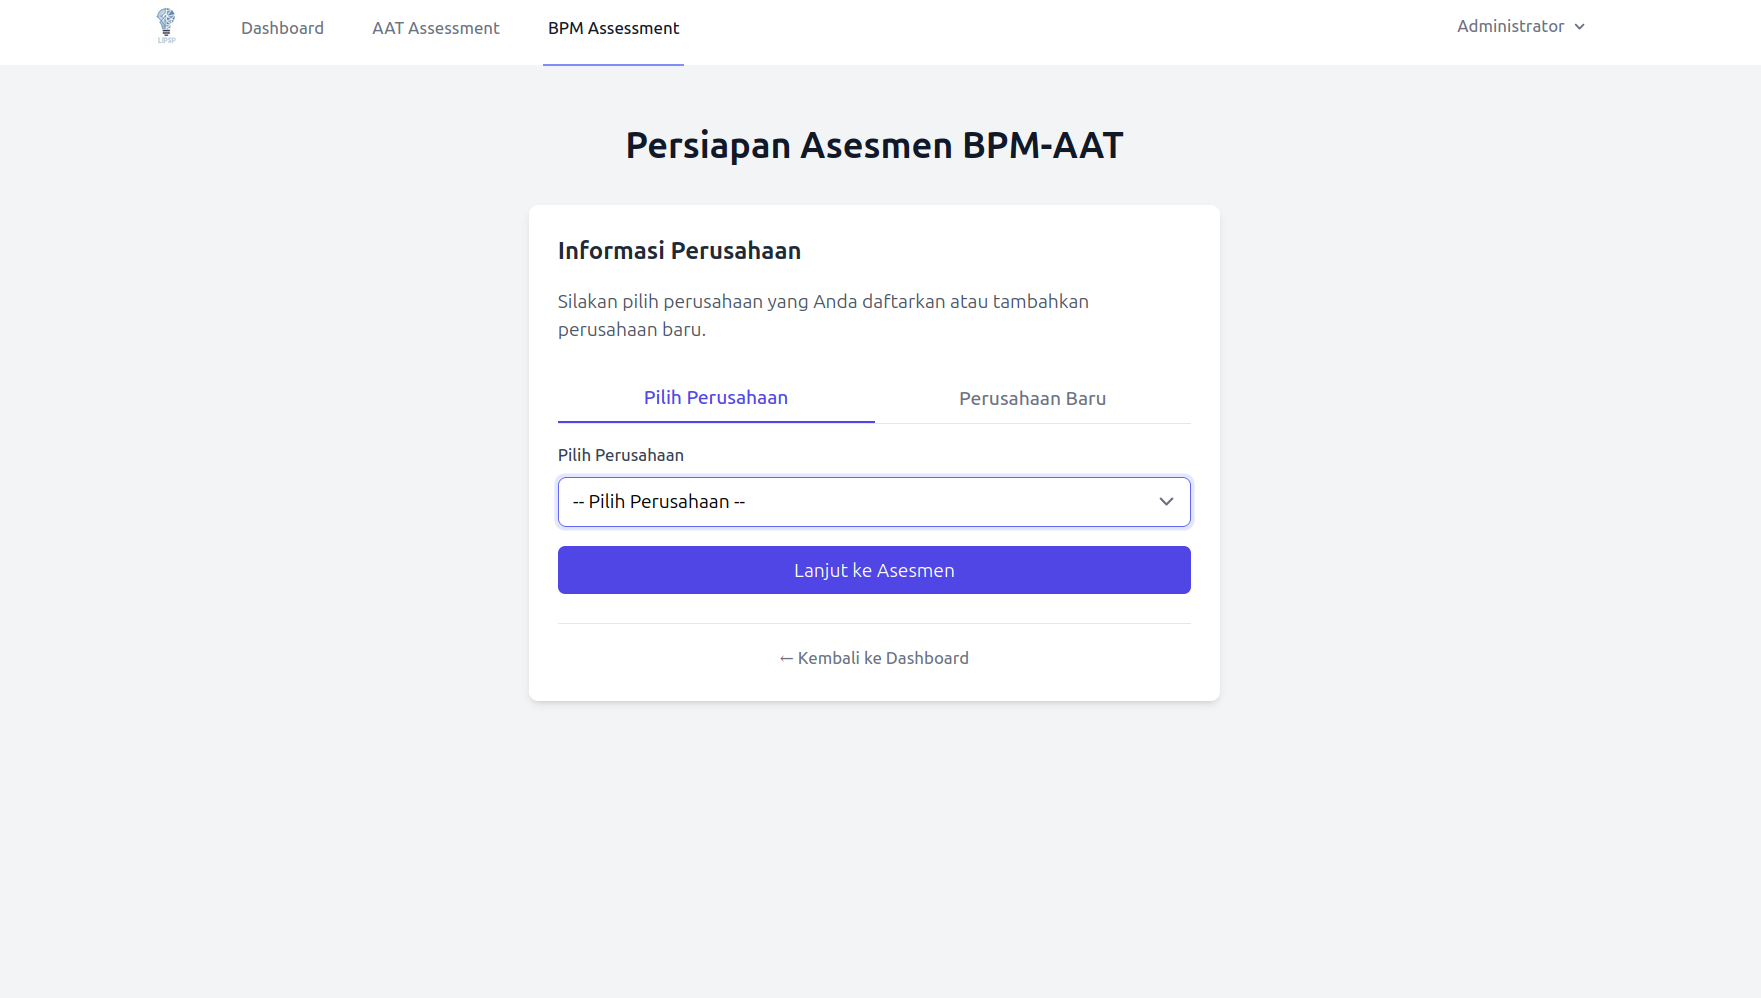
Task: Click the blank area below the form card
Action: (x=874, y=850)
